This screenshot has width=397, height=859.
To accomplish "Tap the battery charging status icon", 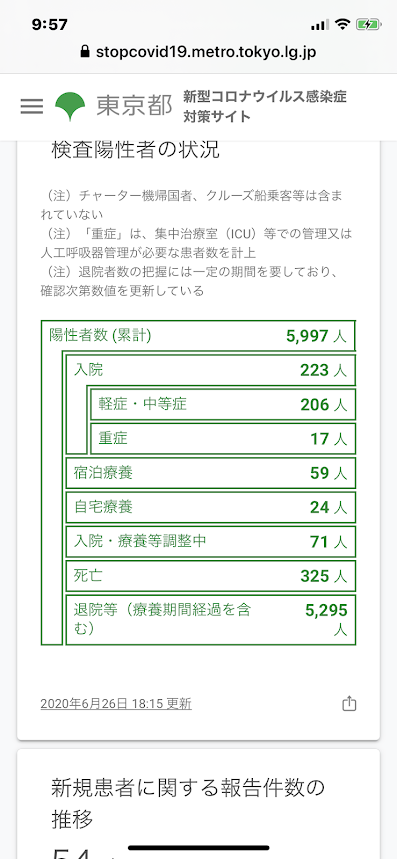I will [365, 25].
